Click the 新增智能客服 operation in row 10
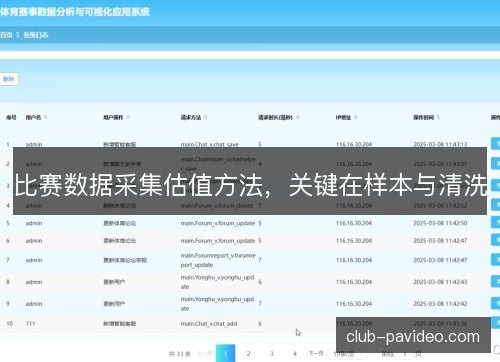Image resolution: width=500 pixels, height=362 pixels. coord(119,324)
